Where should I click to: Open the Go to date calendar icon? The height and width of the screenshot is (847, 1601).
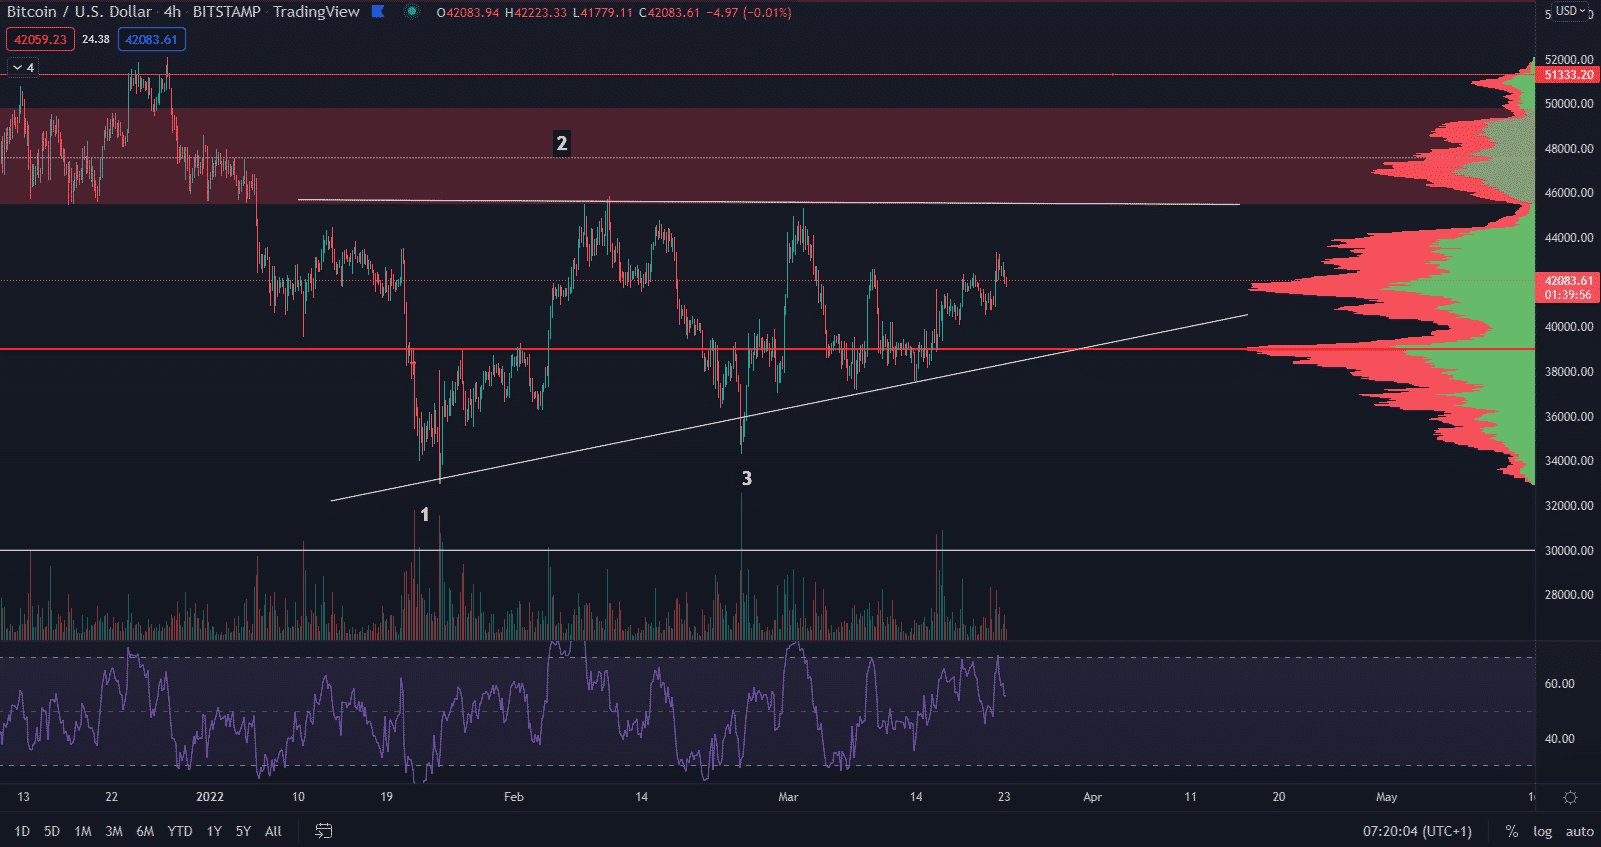tap(323, 831)
